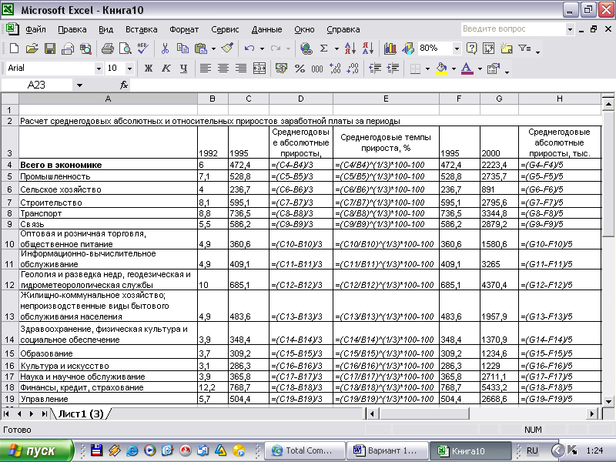Click the Undo arrow icon

tap(249, 48)
